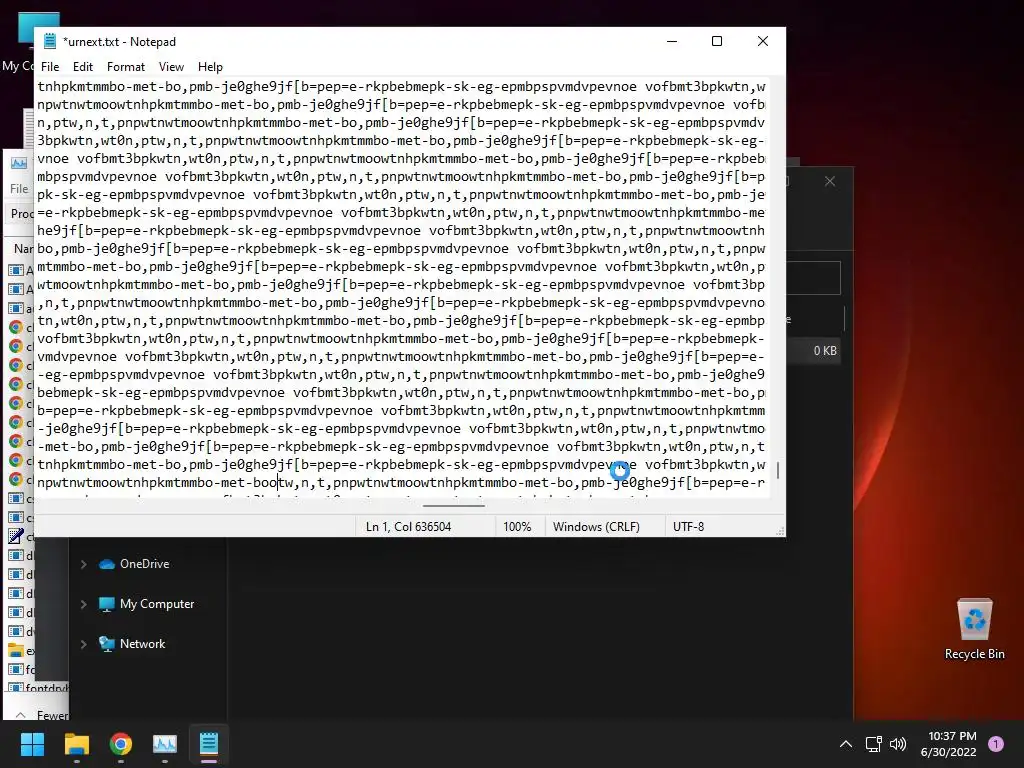1024x768 pixels.
Task: Expand the Network tree node
Action: point(84,645)
